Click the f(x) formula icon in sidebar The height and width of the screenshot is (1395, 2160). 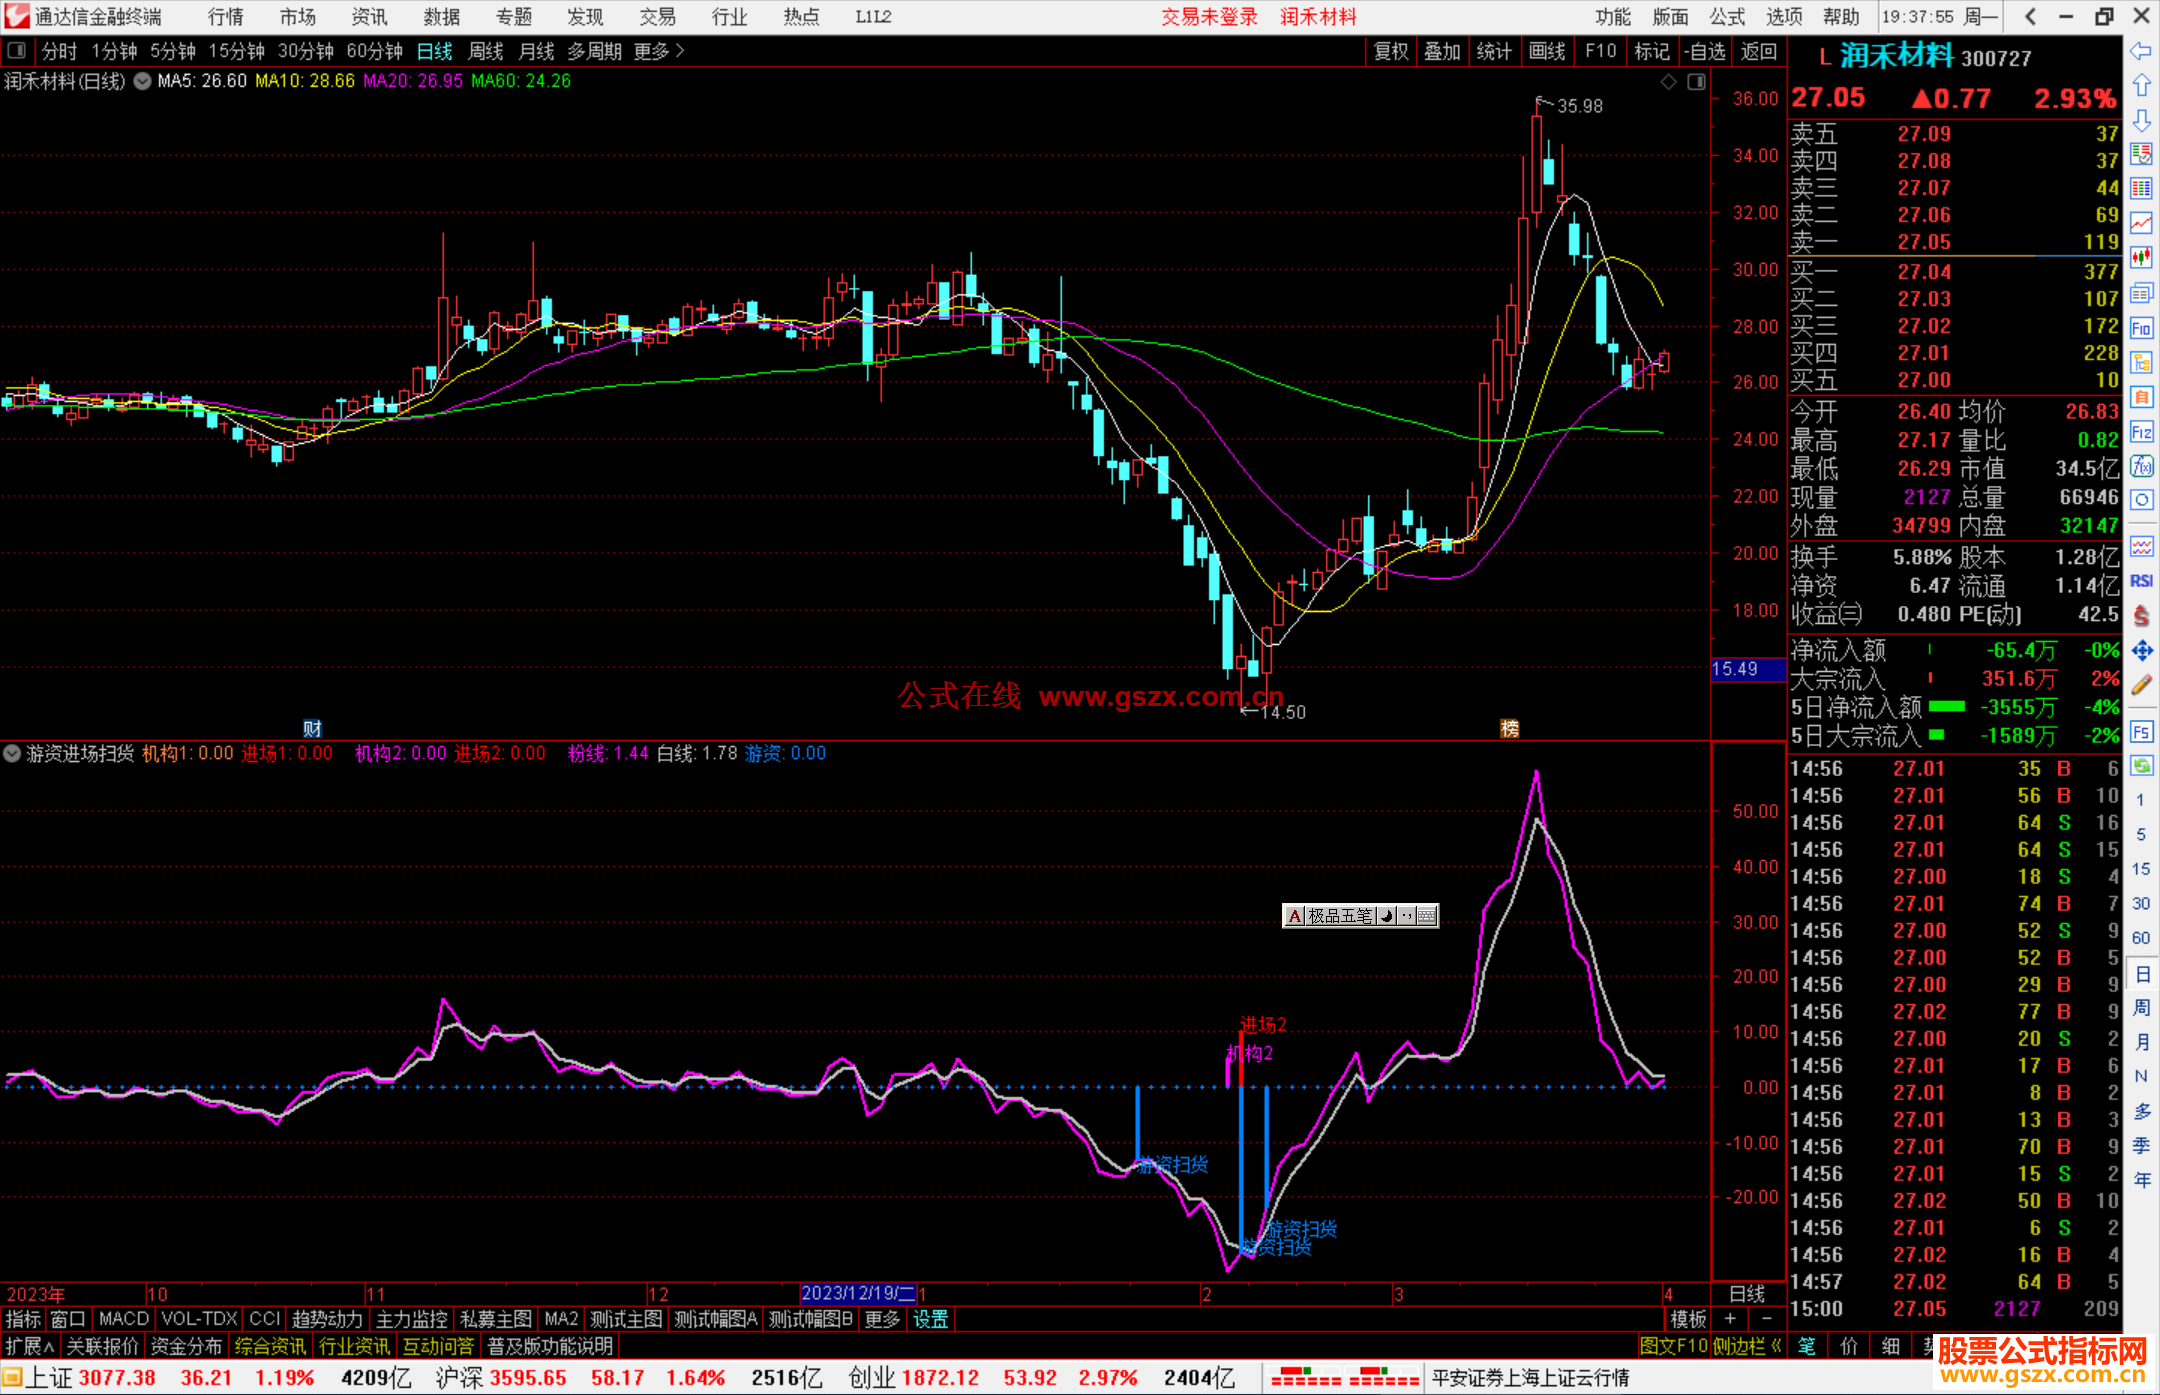click(2141, 466)
